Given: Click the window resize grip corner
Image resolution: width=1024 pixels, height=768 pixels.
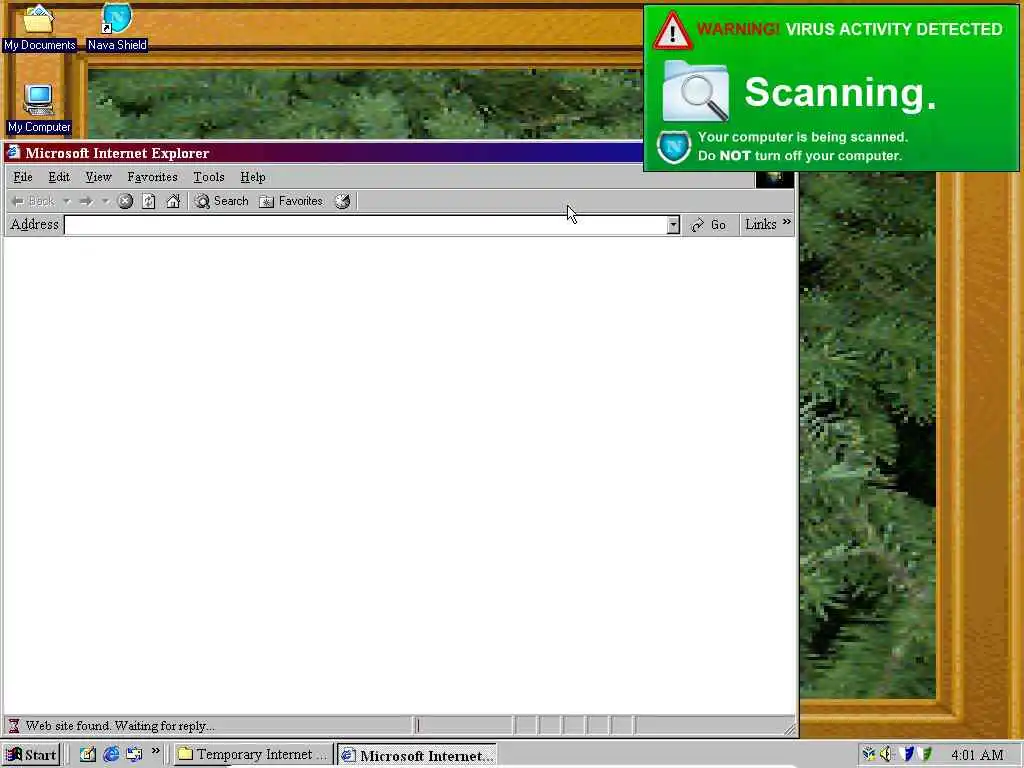Looking at the screenshot, I should pos(790,729).
